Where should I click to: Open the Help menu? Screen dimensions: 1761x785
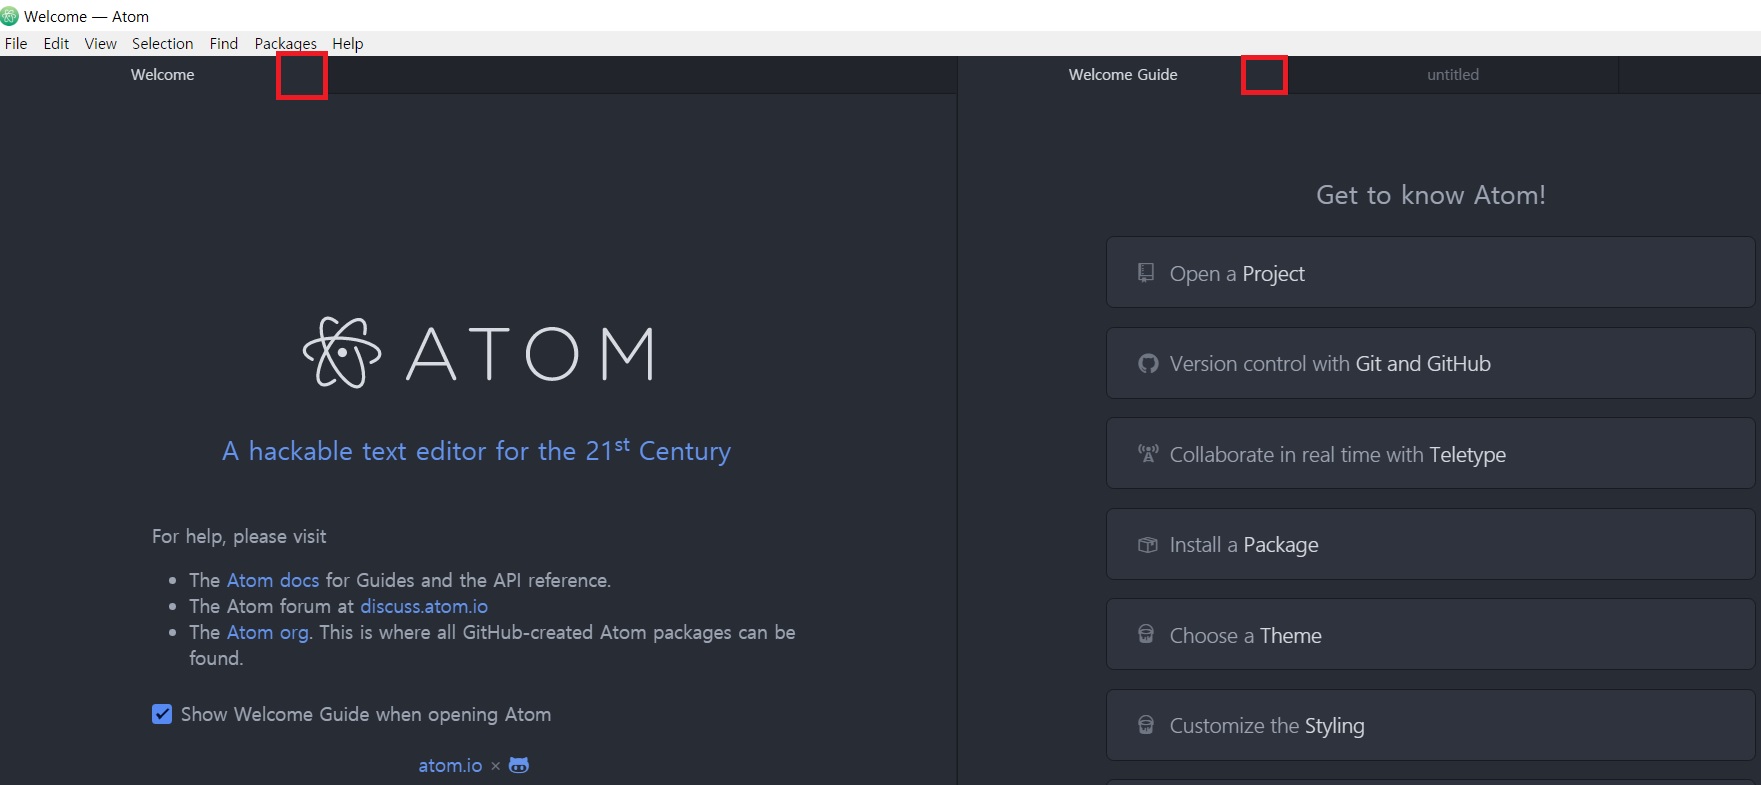(348, 43)
